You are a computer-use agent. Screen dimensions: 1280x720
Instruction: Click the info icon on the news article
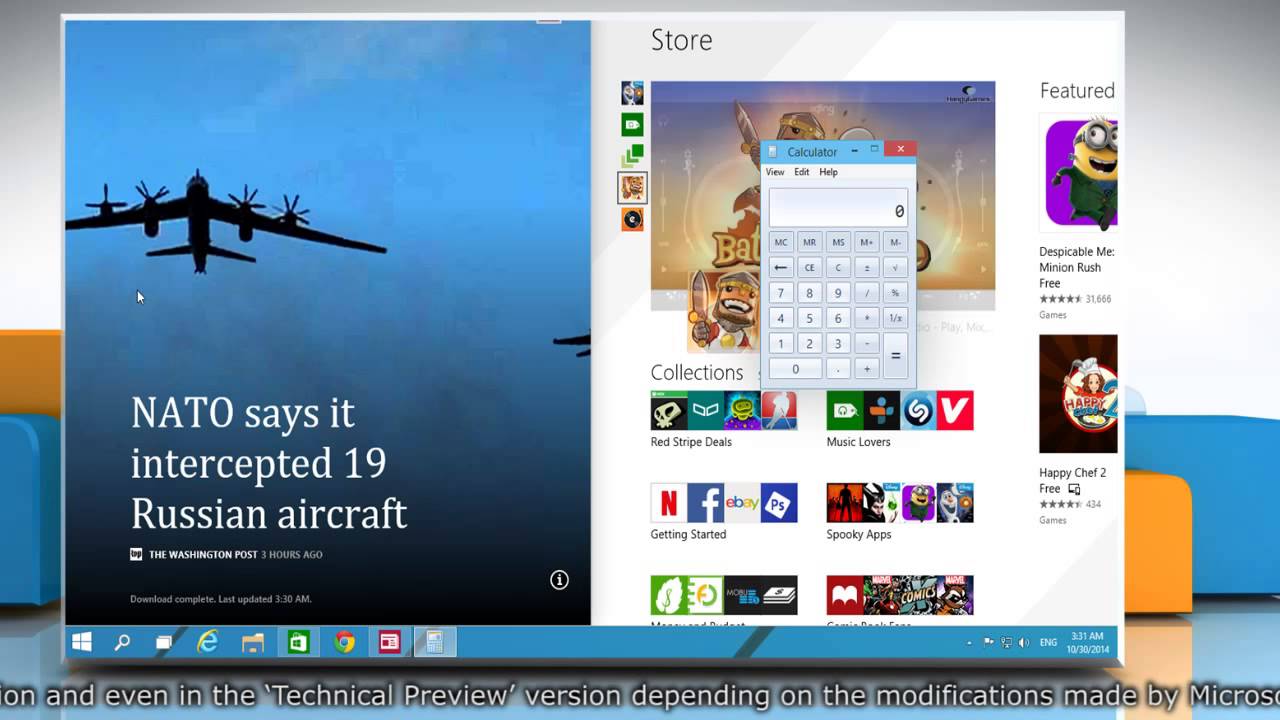(559, 580)
